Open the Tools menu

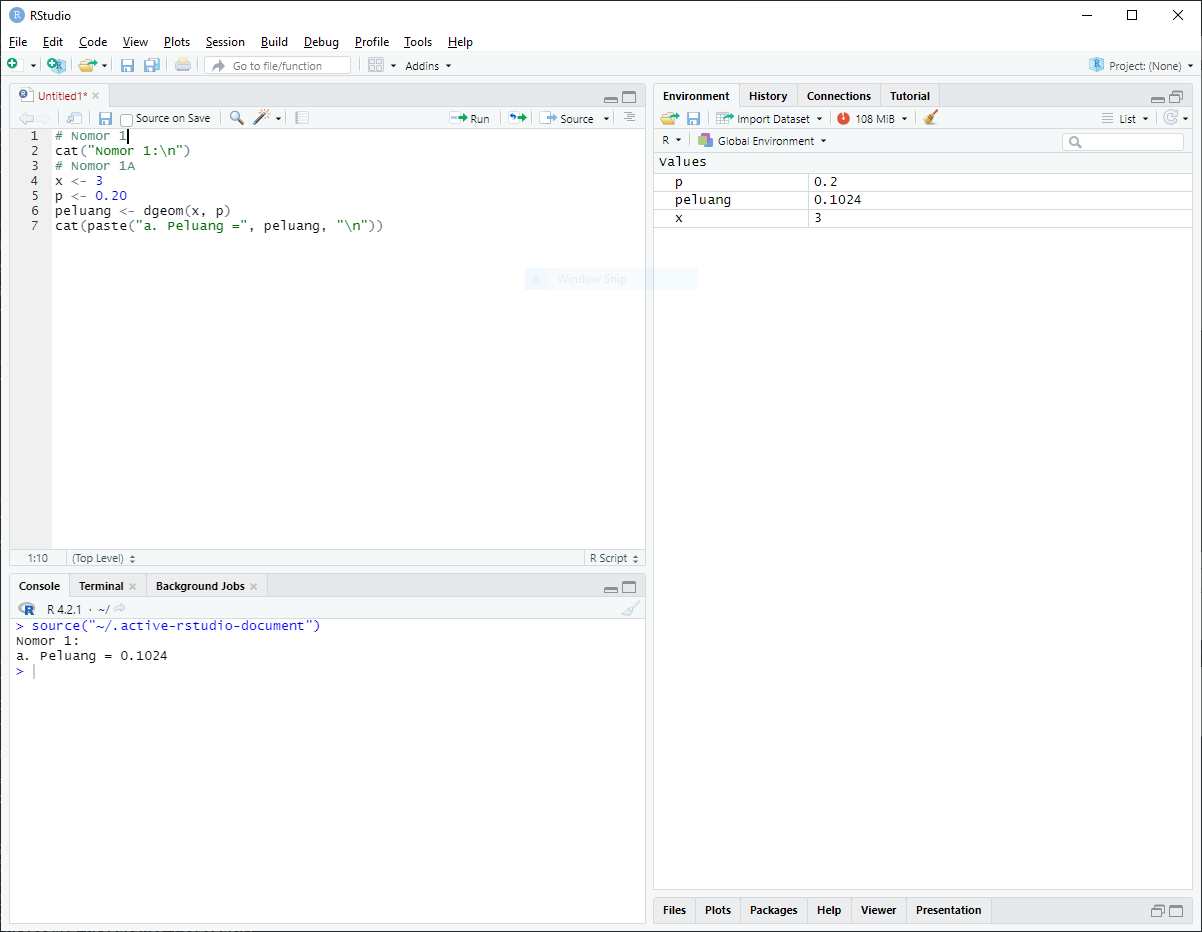(x=418, y=42)
